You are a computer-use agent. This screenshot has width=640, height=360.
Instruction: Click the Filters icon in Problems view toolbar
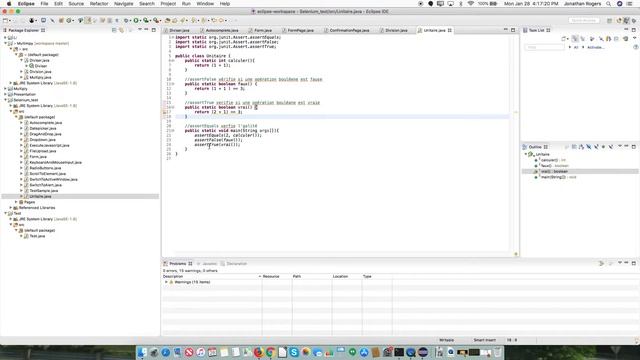tap(601, 264)
